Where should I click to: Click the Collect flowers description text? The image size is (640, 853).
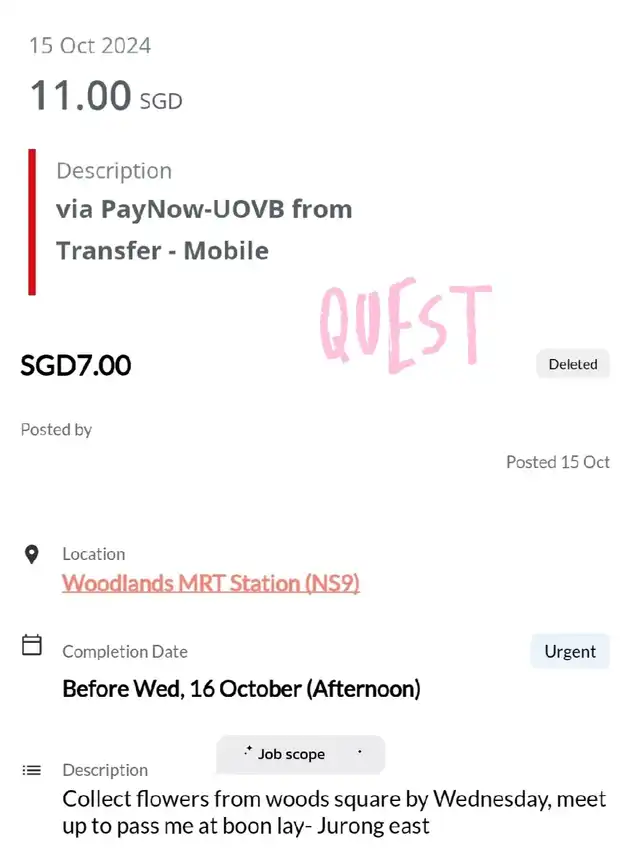pos(334,813)
